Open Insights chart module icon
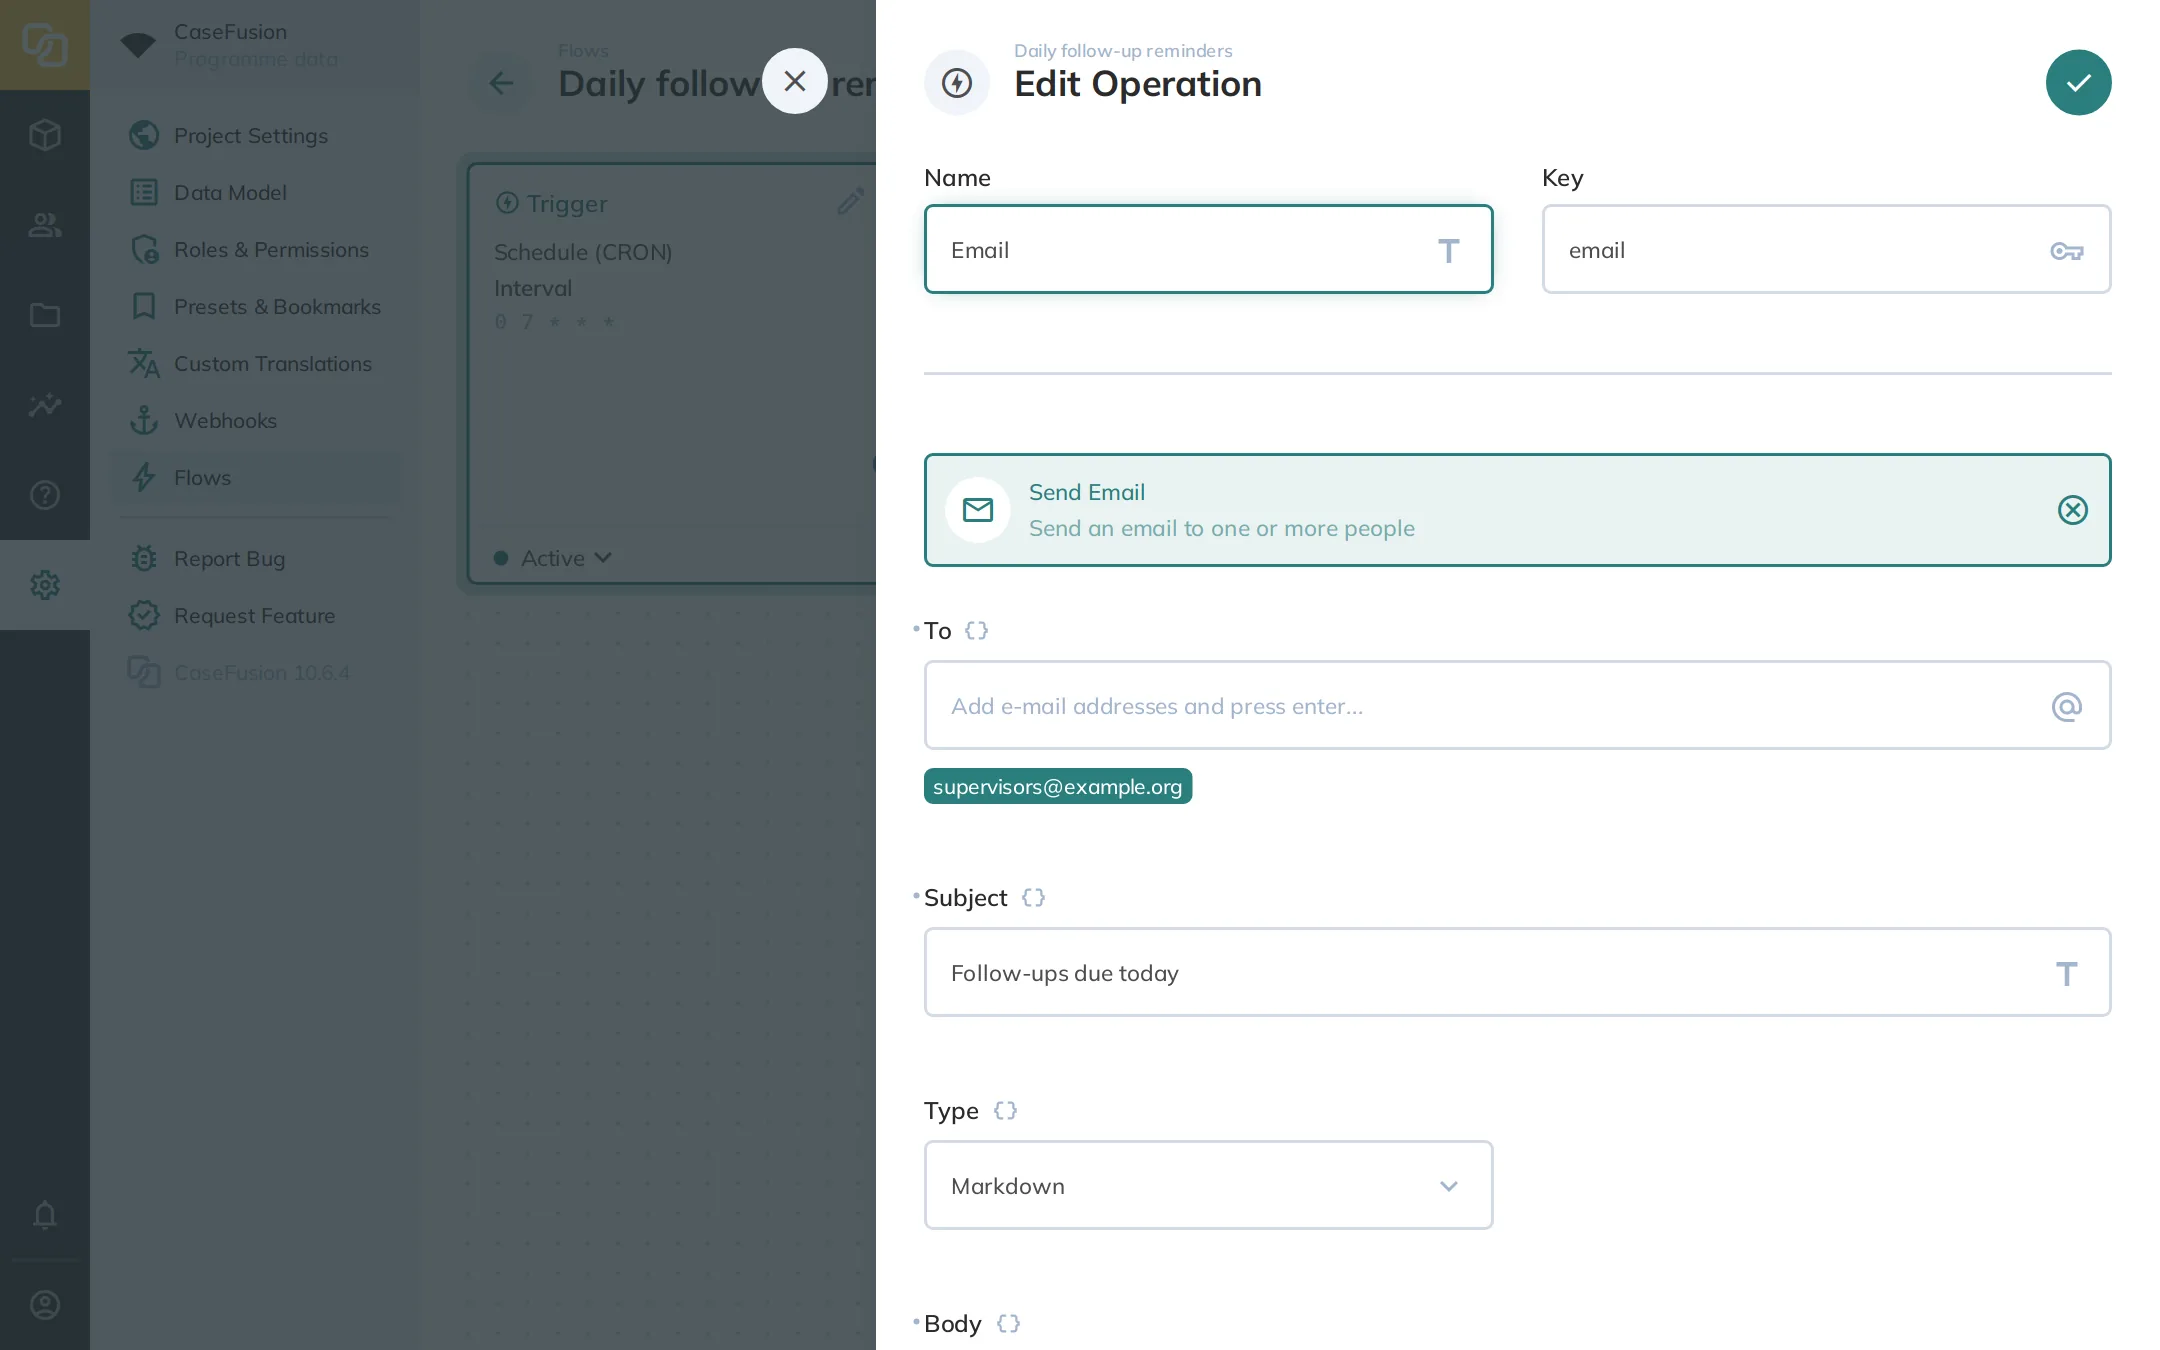Screen dimensions: 2160x1350 [45, 405]
